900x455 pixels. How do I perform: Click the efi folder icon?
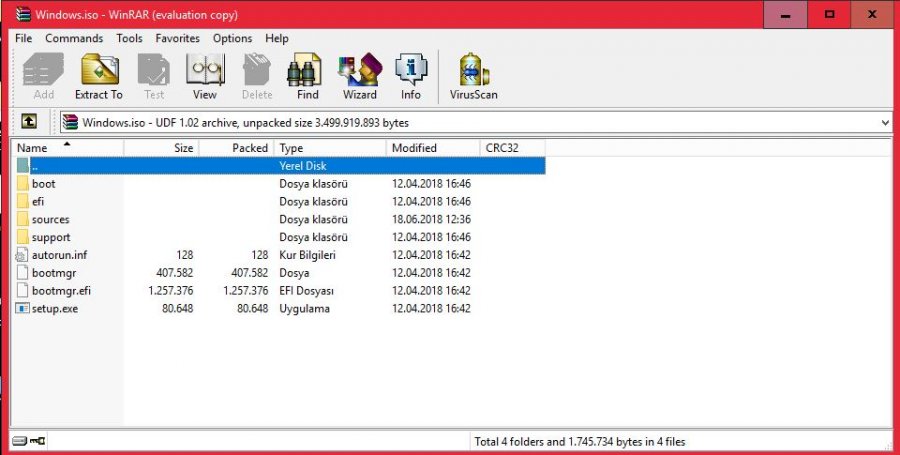tap(22, 201)
